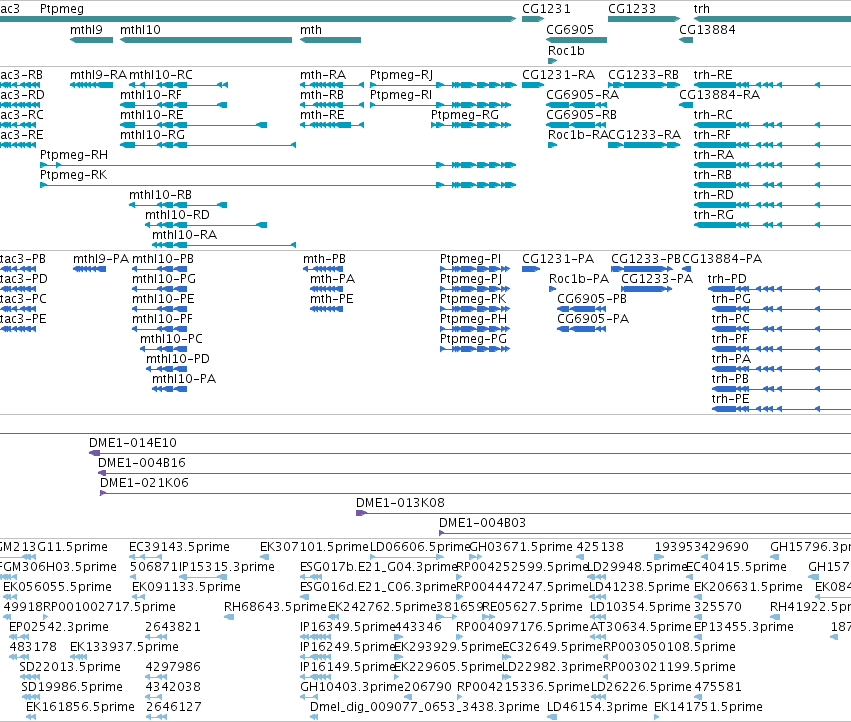The height and width of the screenshot is (722, 851).
Task: Select EST Dmel_dig_009077_0653_3438.3prime
Action: [x=314, y=717]
